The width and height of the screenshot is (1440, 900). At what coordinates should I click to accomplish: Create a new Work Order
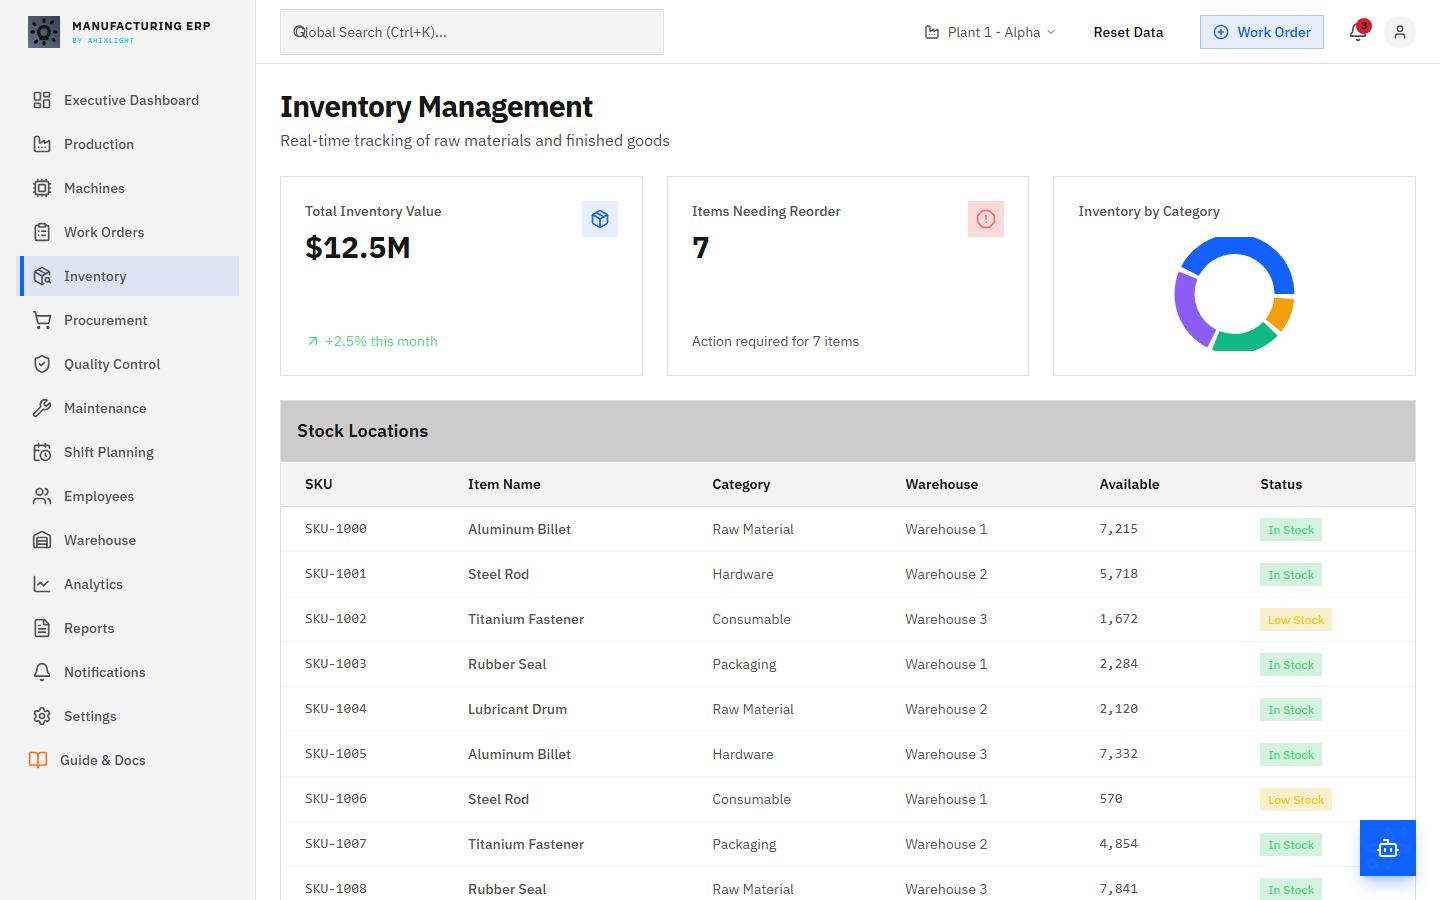[1262, 32]
